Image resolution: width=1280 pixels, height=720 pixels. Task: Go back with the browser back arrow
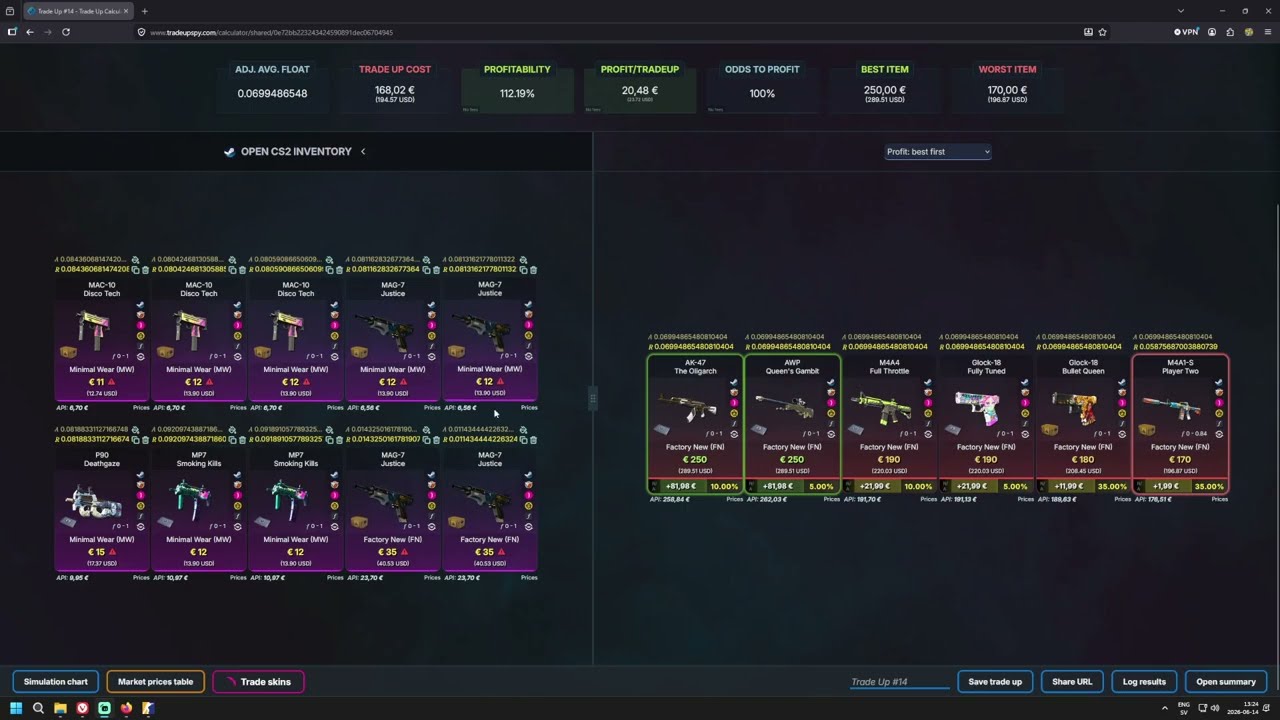tap(30, 32)
